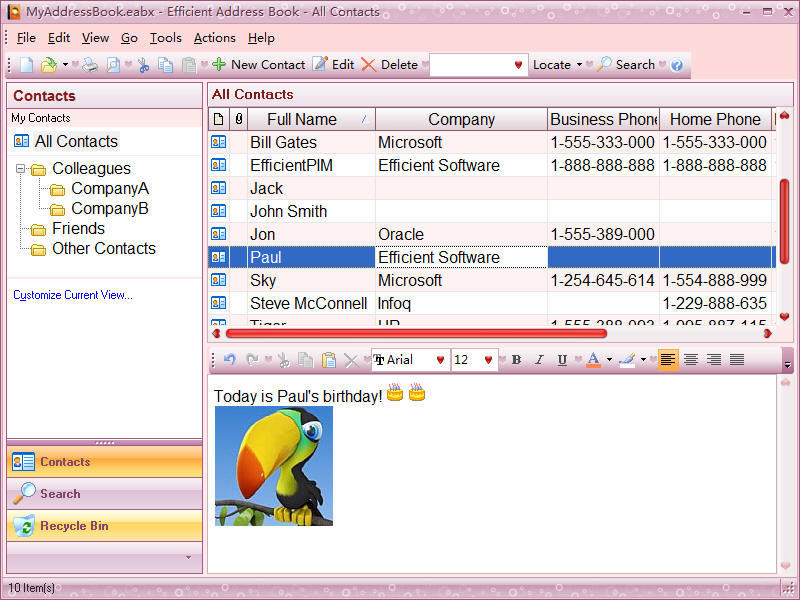Switch to Recycle Bin pane
Viewport: 800px width, 600px height.
105,526
